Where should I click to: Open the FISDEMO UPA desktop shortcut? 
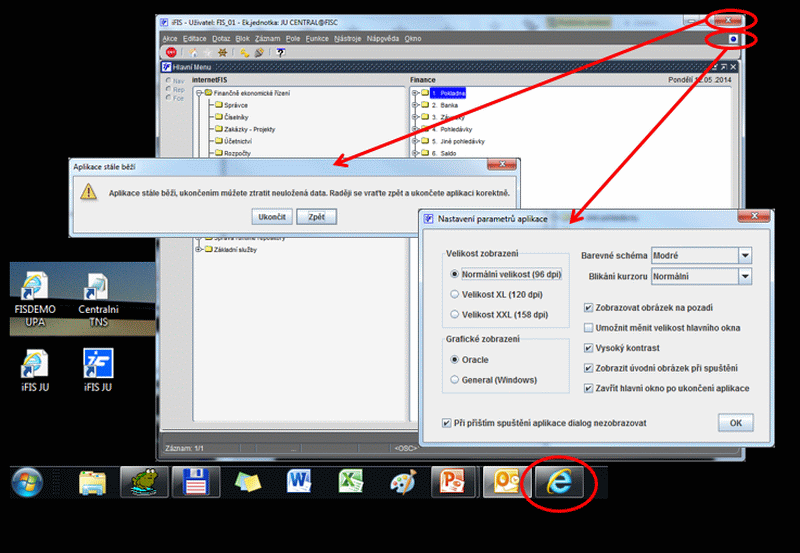coord(35,299)
